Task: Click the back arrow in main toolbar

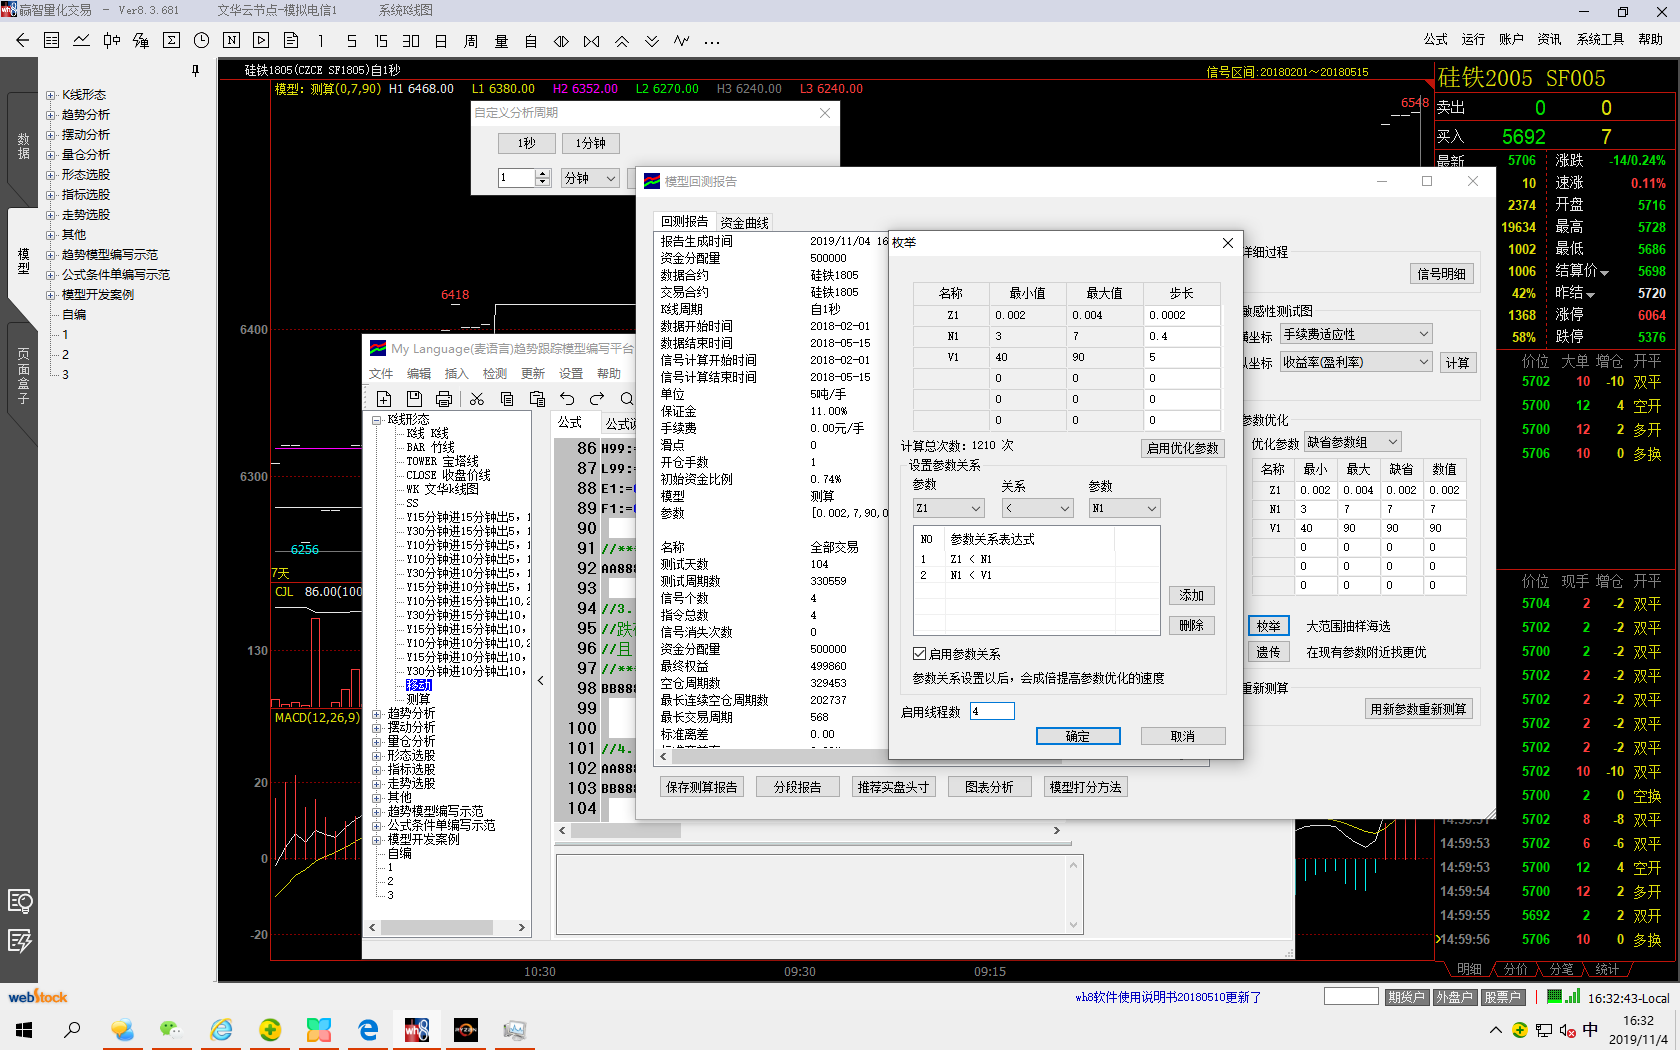Action: (x=22, y=41)
